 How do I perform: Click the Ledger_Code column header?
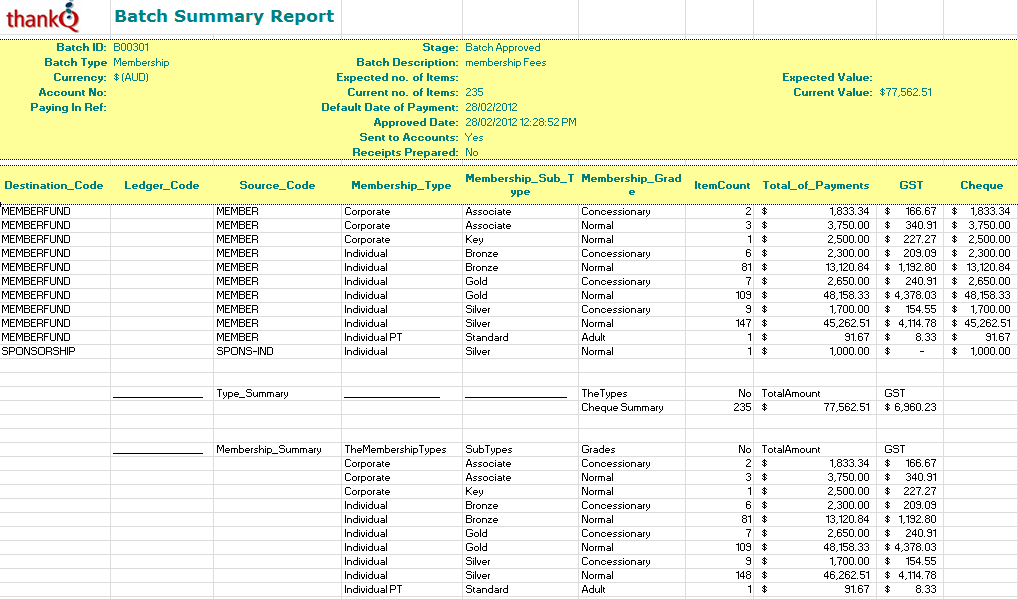[162, 185]
